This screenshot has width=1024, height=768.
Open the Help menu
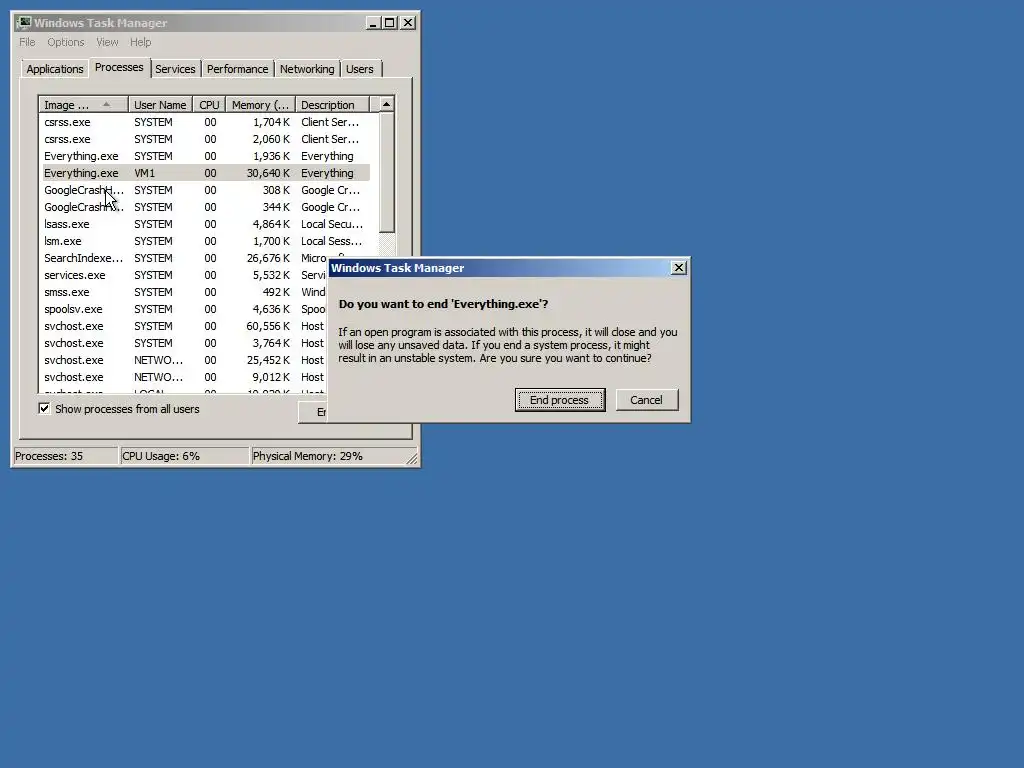[140, 42]
